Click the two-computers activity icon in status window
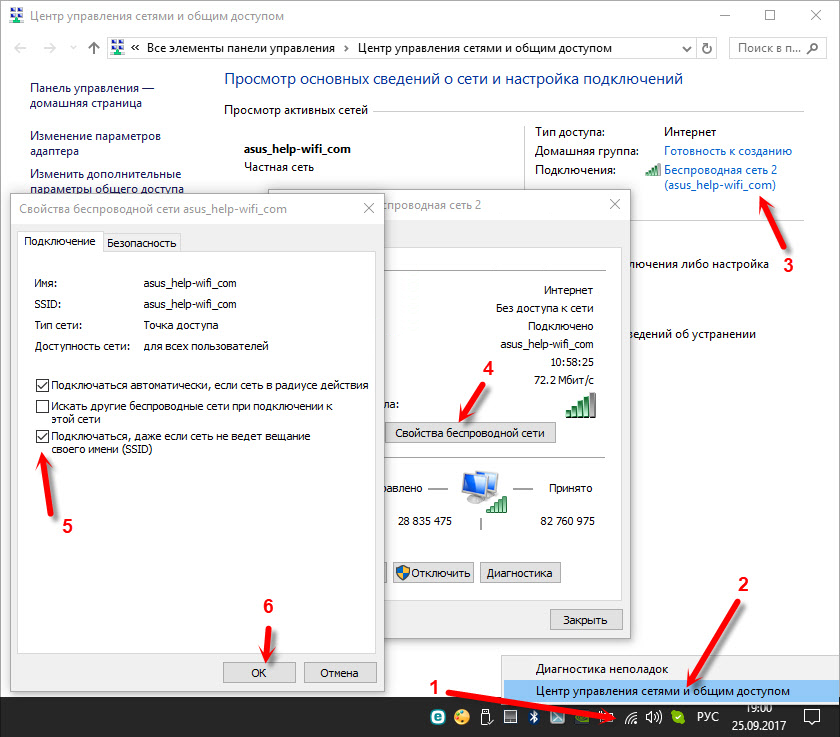The image size is (840, 737). [x=484, y=491]
